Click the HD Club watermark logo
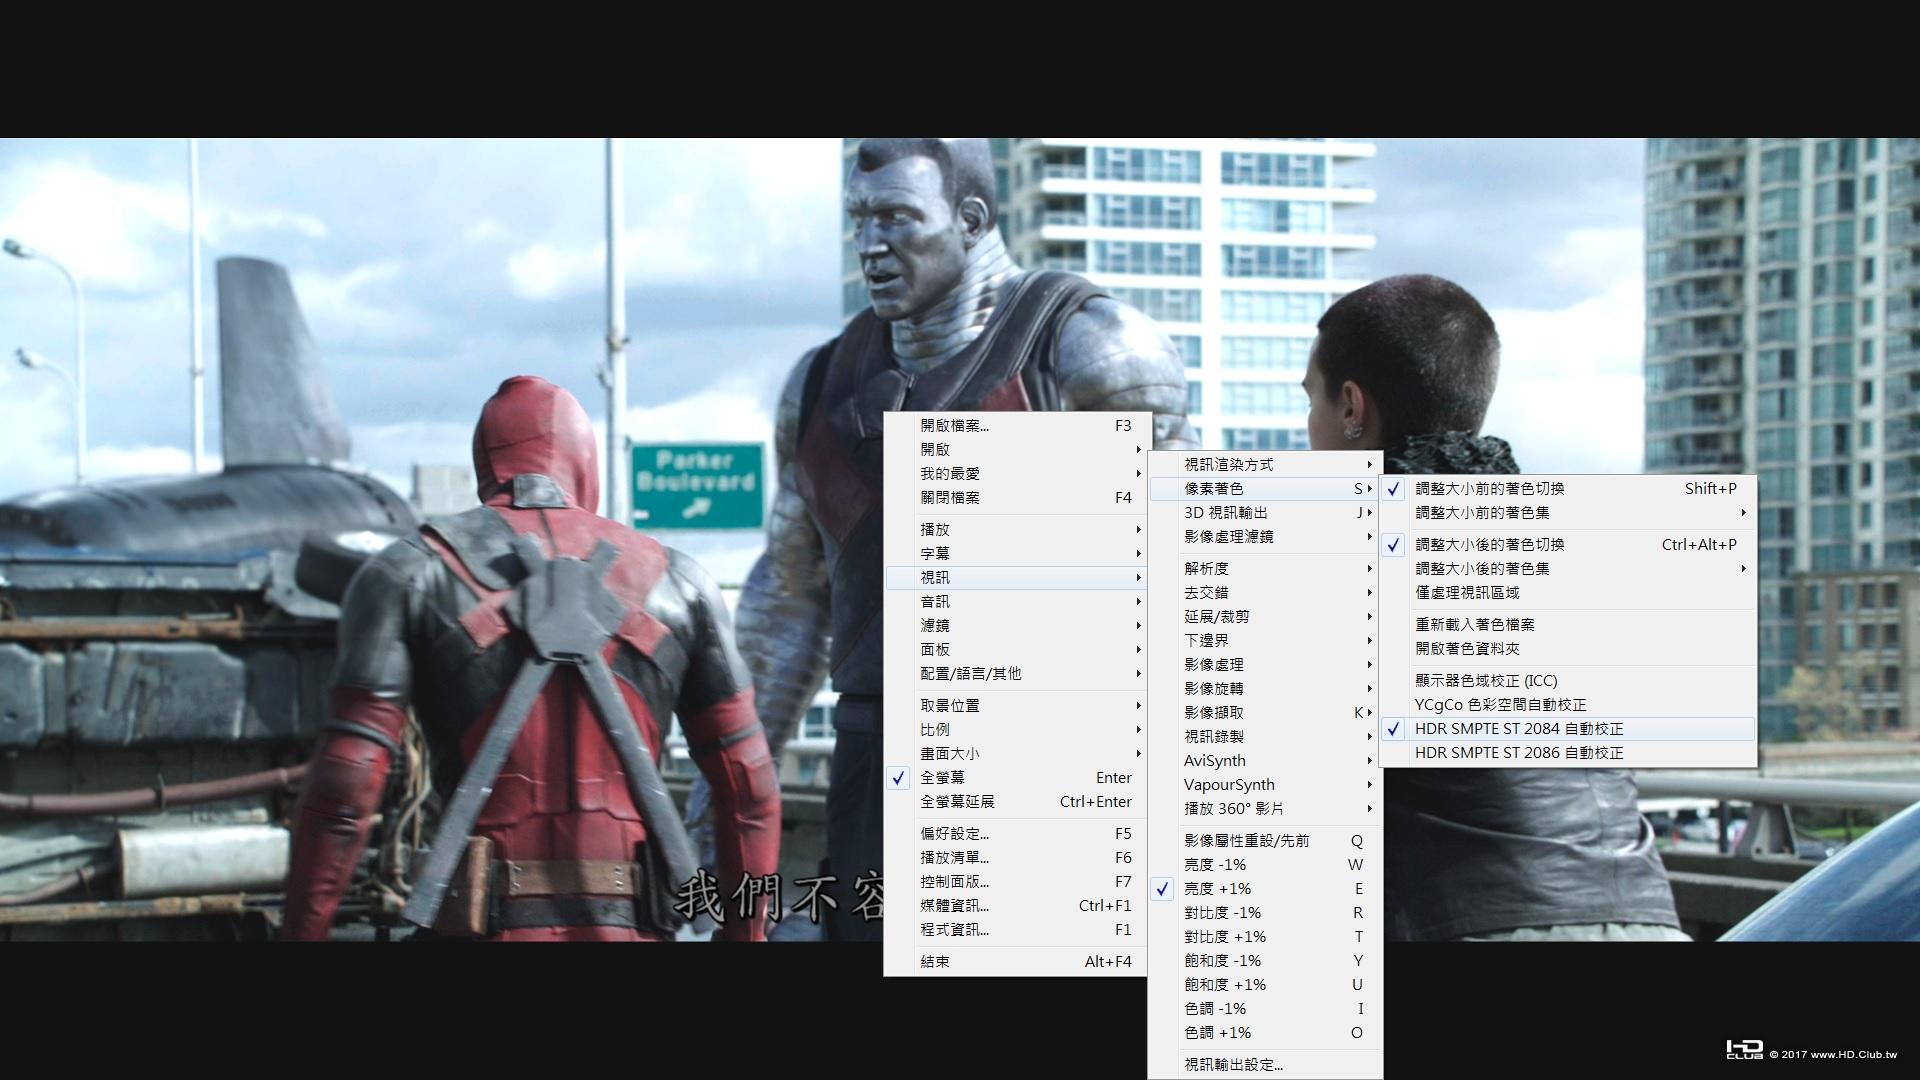Image resolution: width=1920 pixels, height=1080 pixels. pos(1744,1049)
